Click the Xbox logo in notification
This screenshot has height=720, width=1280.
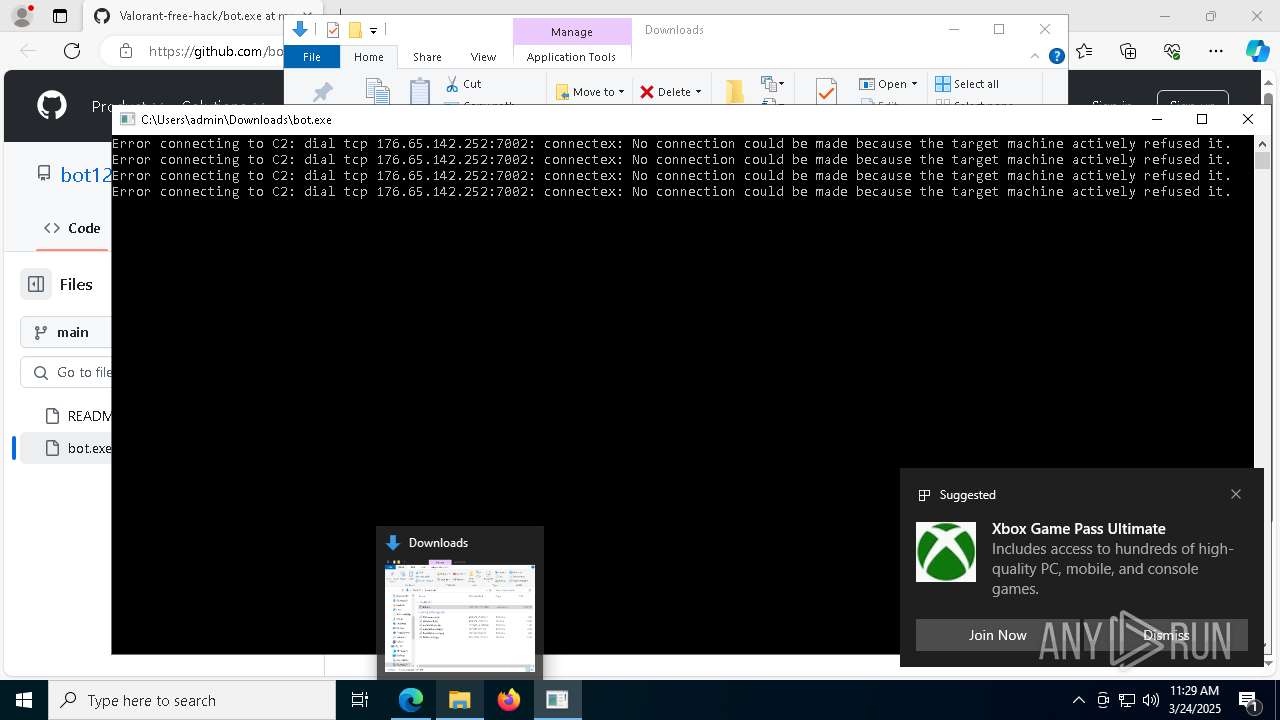point(946,552)
